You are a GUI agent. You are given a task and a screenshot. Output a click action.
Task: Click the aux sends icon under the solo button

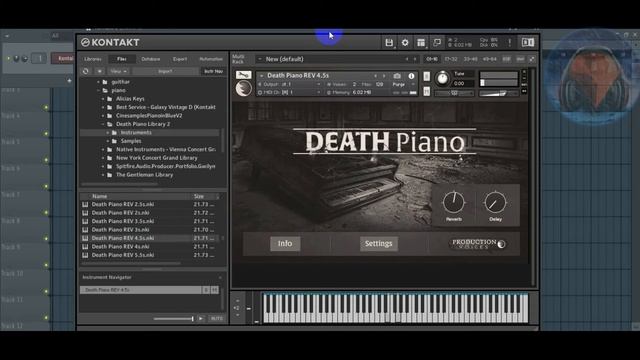pyautogui.click(x=427, y=91)
